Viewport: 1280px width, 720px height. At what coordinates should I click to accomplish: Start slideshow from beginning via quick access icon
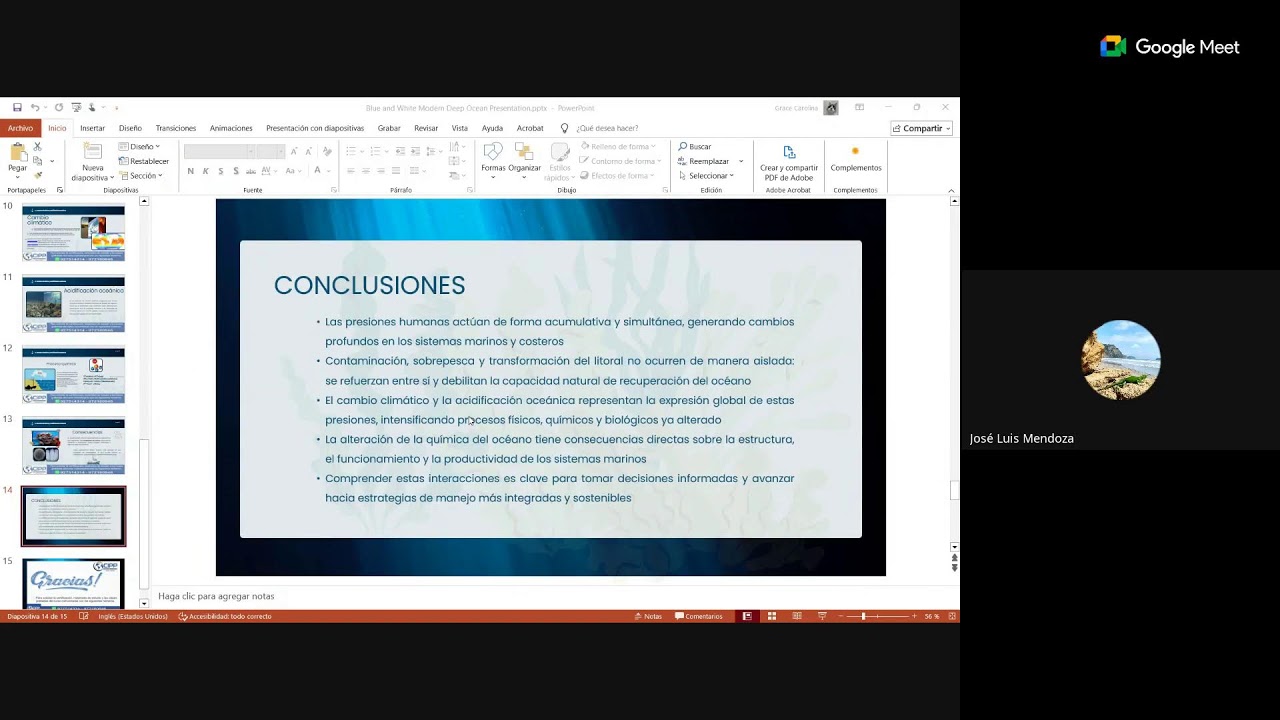tap(75, 108)
